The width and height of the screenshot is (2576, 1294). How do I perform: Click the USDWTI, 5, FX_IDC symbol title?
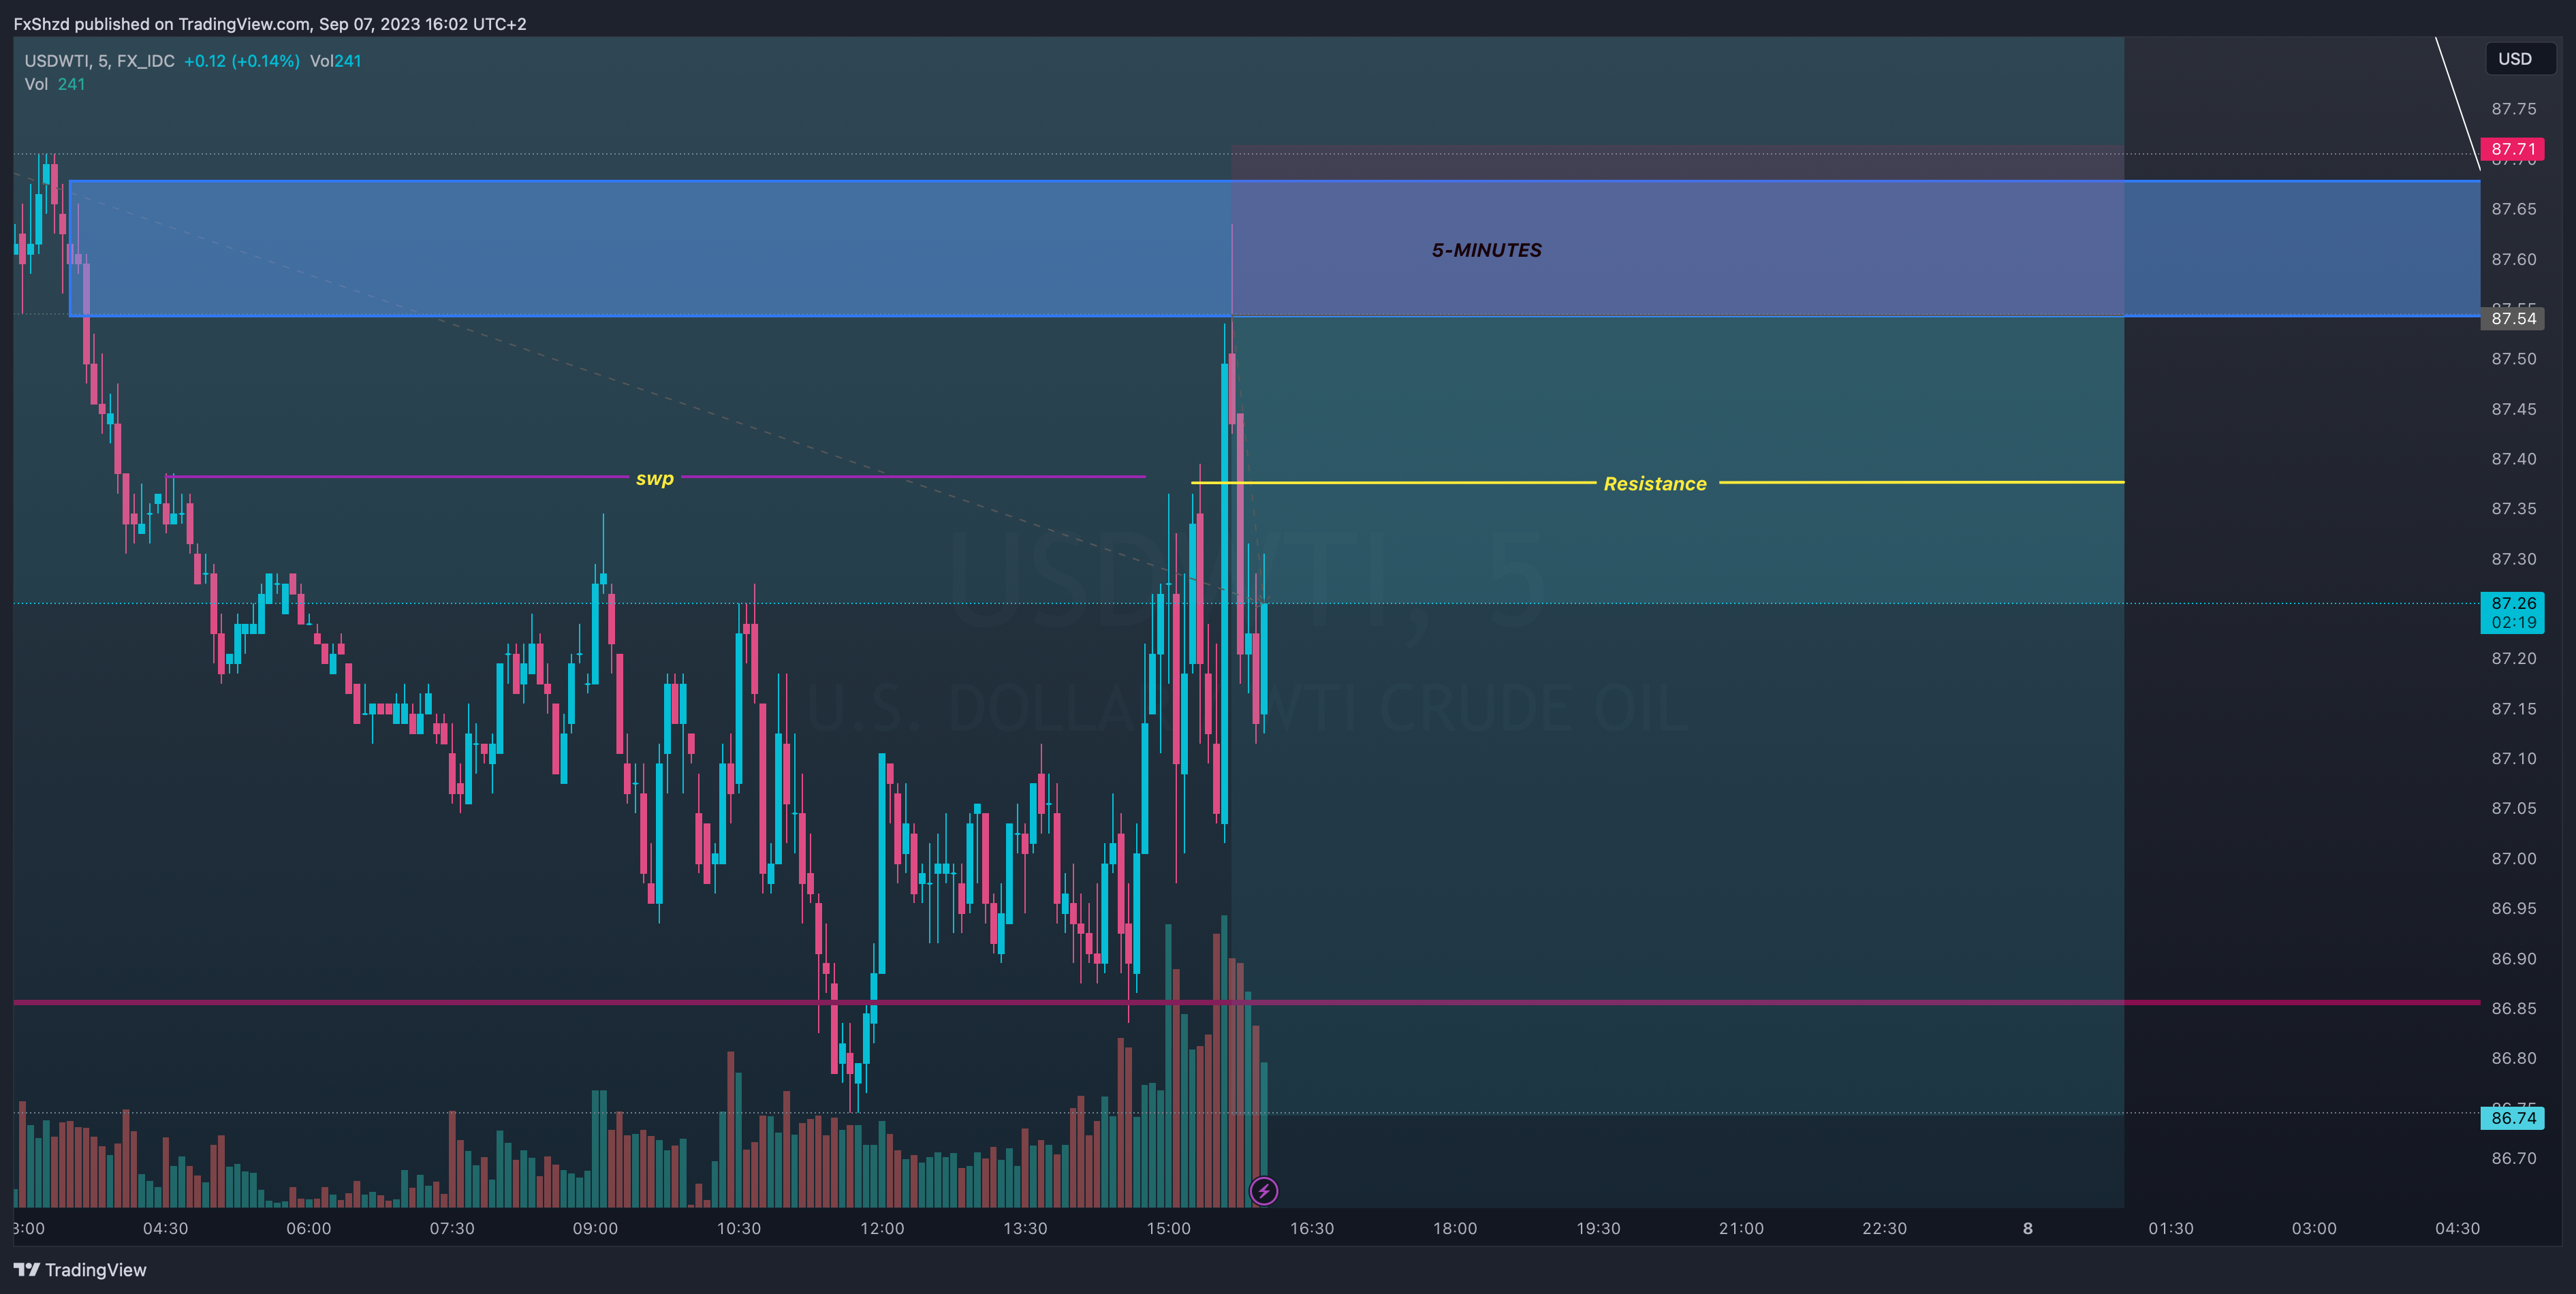click(99, 61)
